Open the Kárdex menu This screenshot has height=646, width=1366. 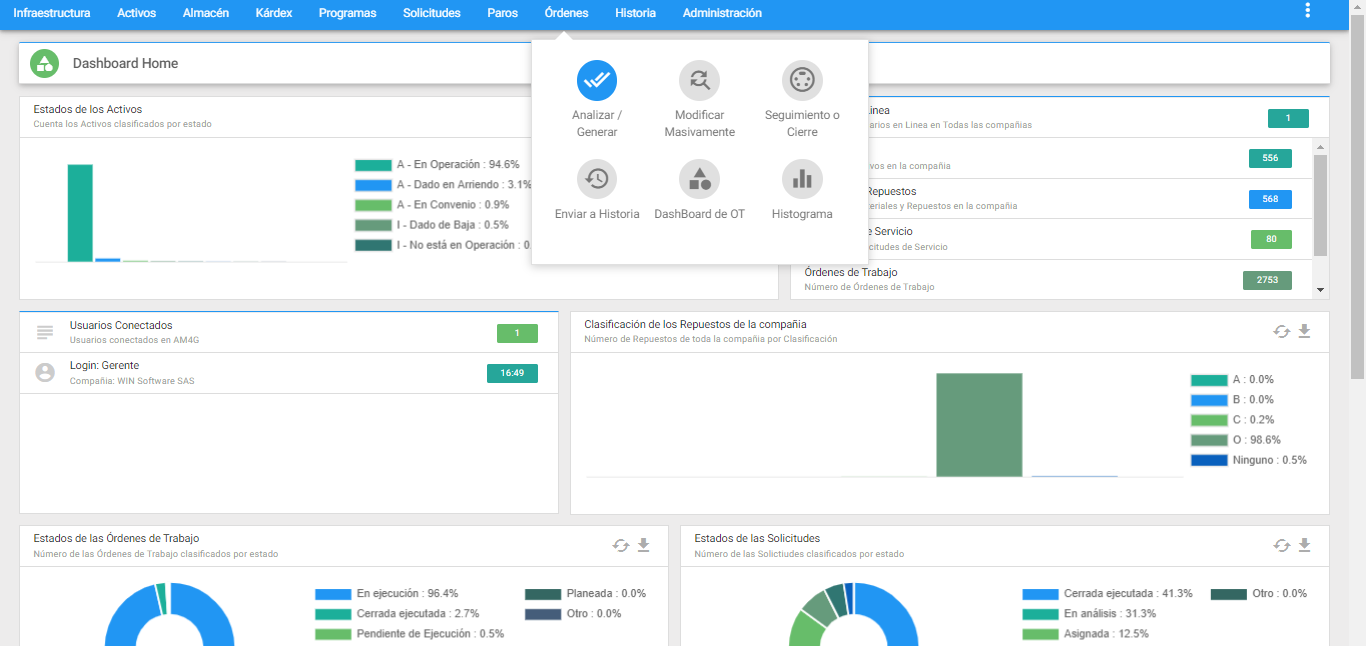(274, 13)
